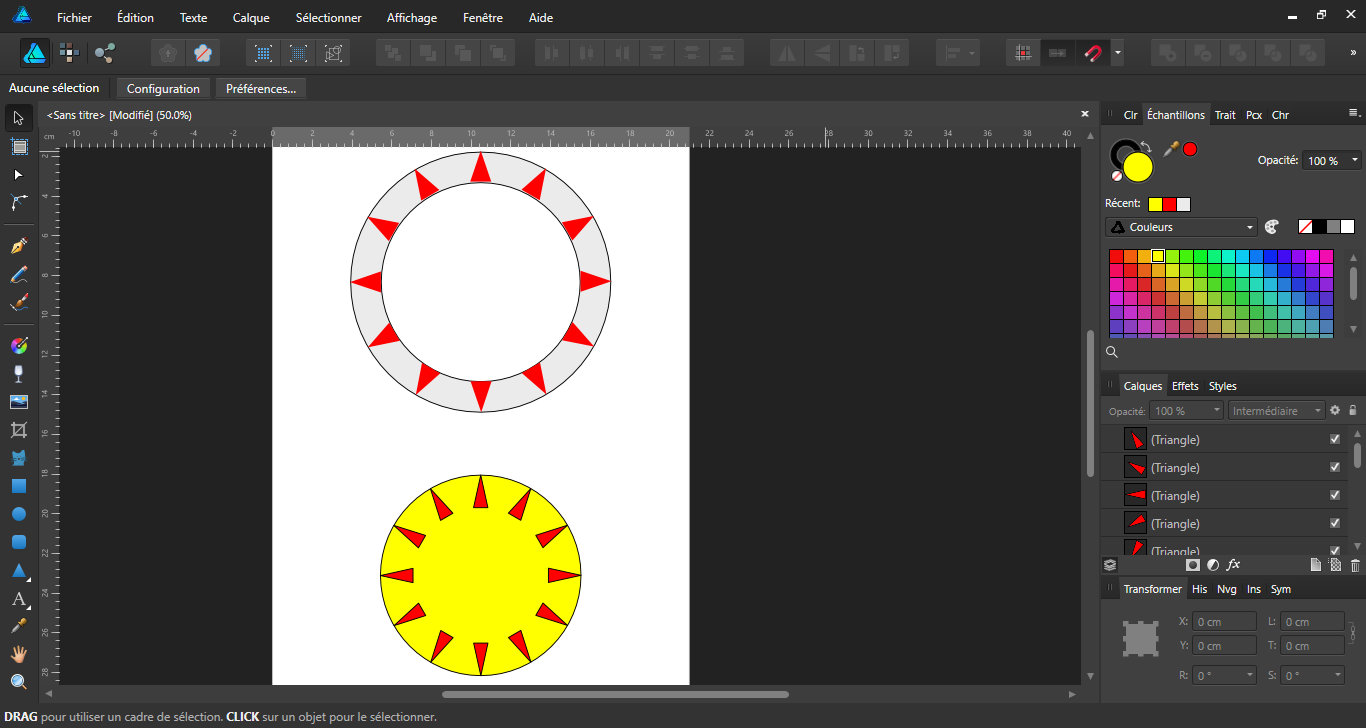
Task: Uncheck visibility of third Triangle layer
Action: (1335, 495)
